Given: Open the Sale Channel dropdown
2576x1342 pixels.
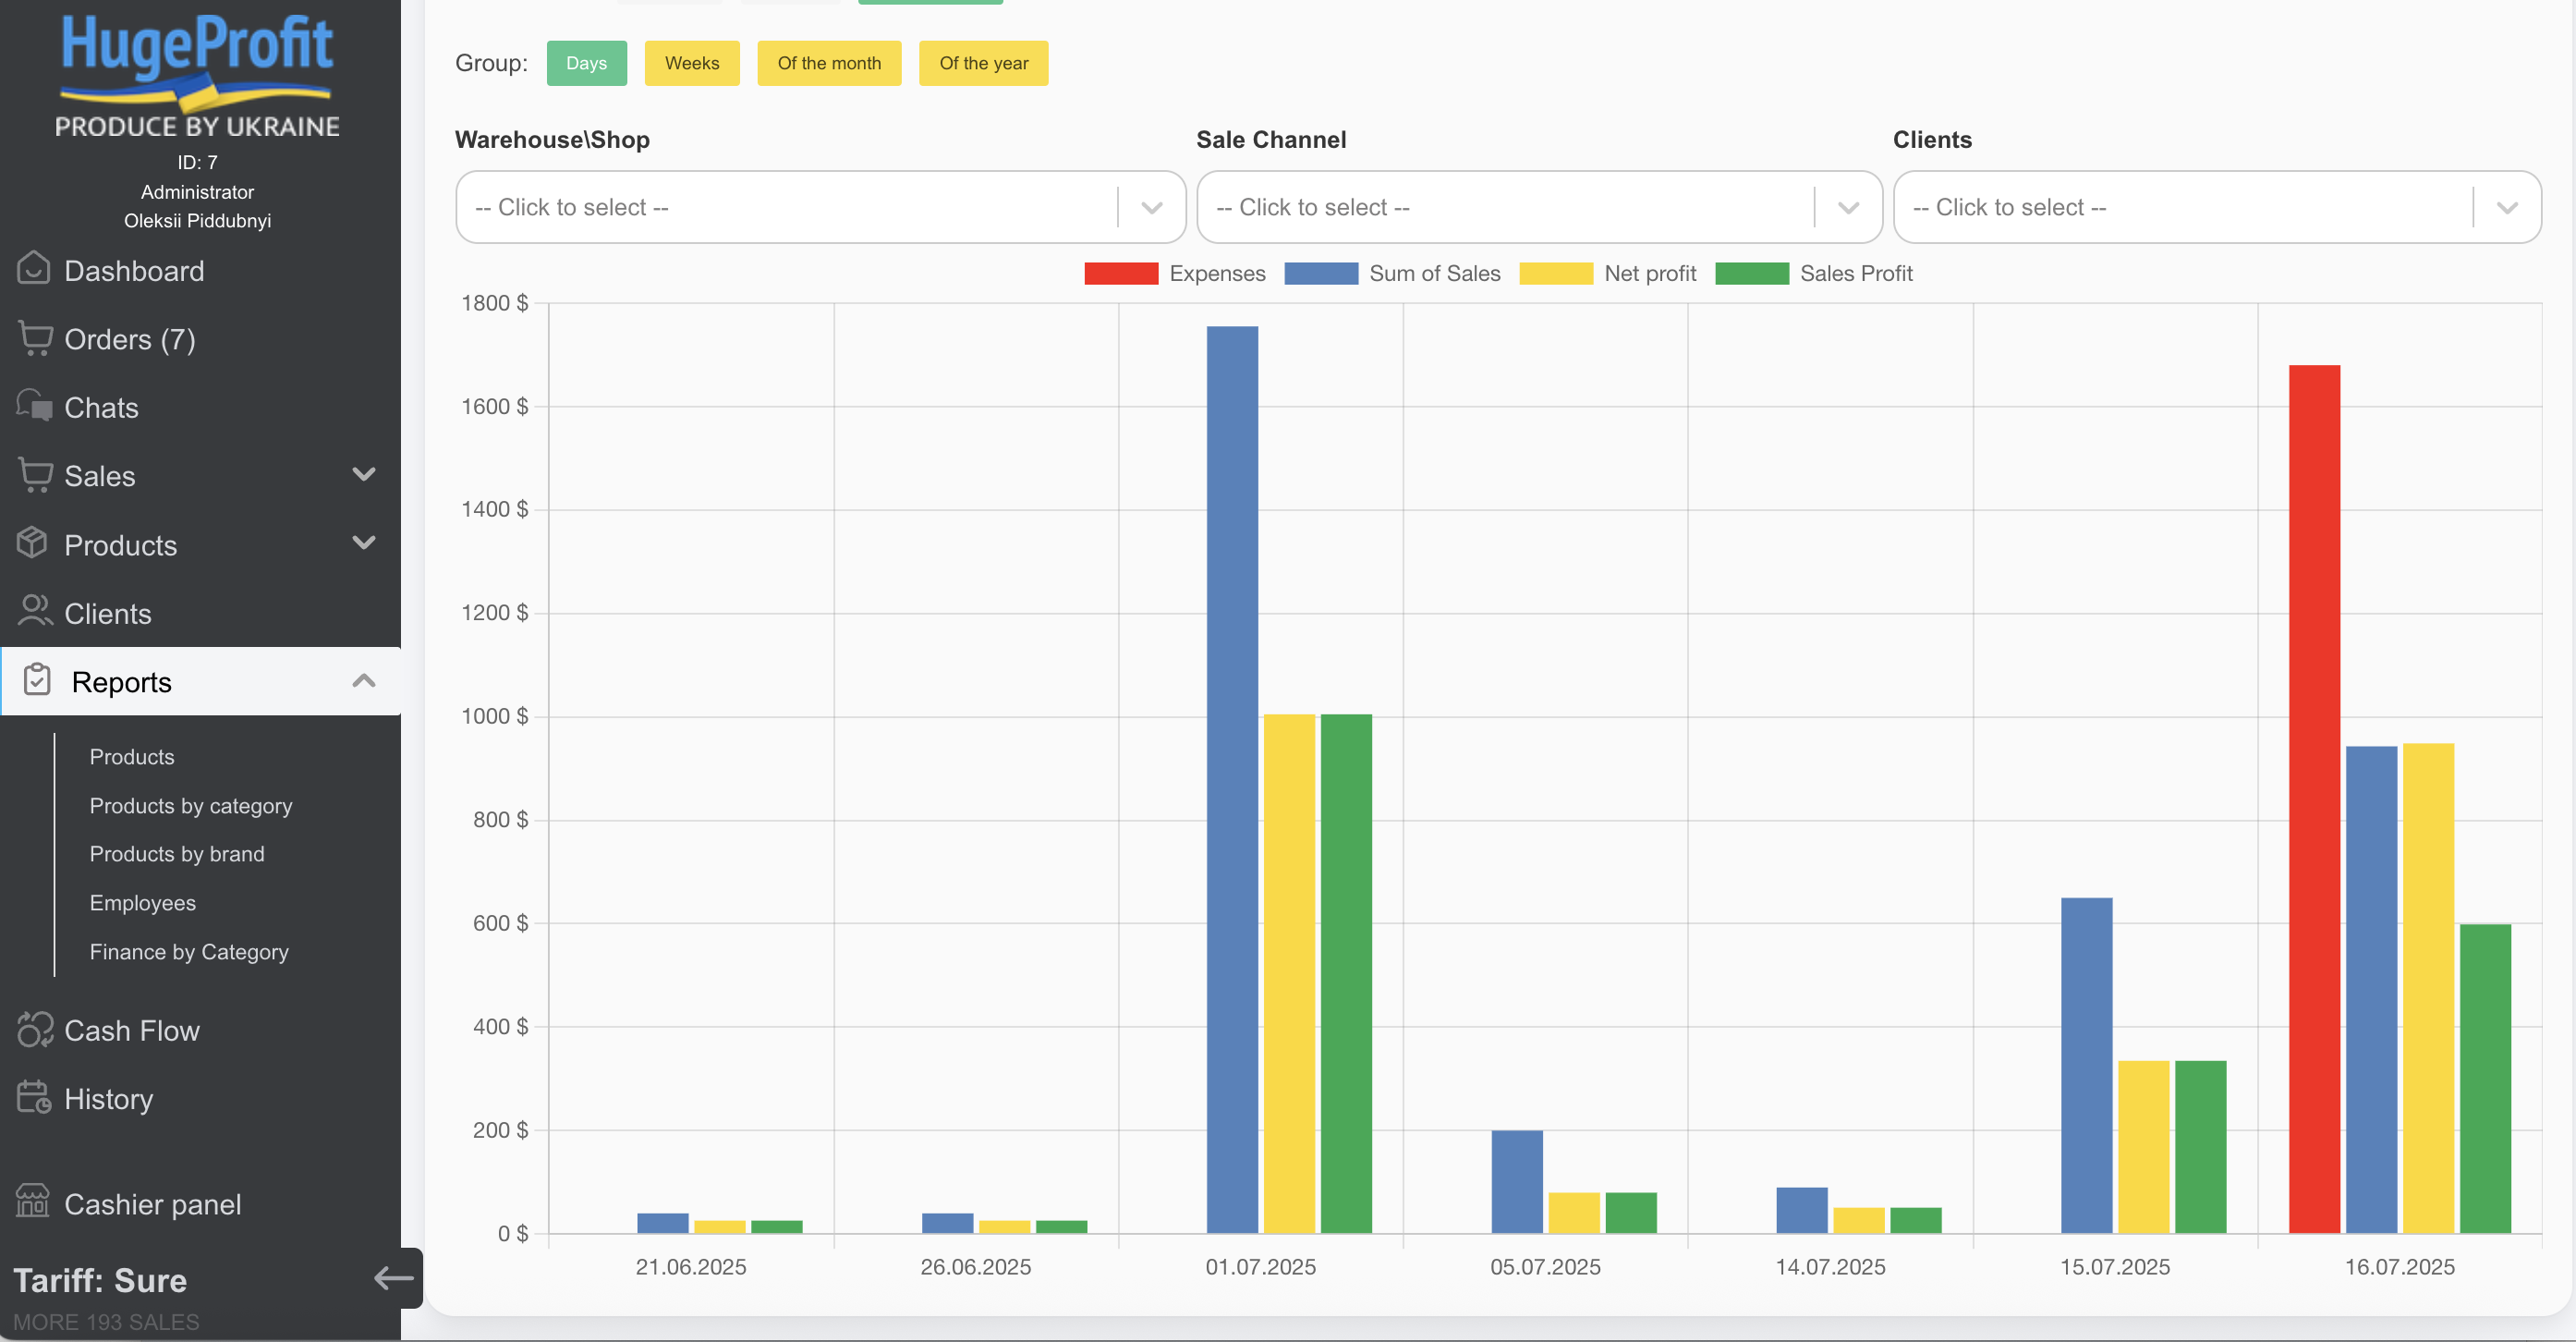Looking at the screenshot, I should tap(1538, 207).
